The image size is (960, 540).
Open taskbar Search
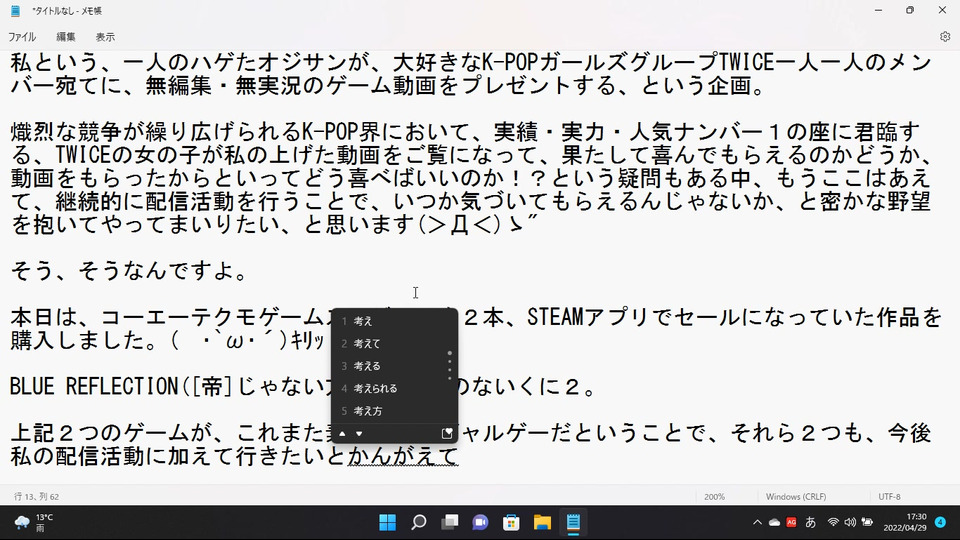[x=419, y=522]
